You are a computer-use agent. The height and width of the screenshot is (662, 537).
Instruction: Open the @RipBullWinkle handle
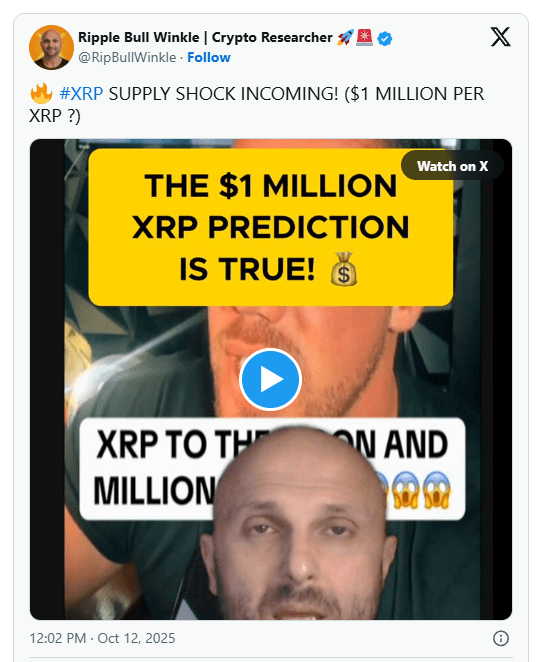click(x=127, y=57)
